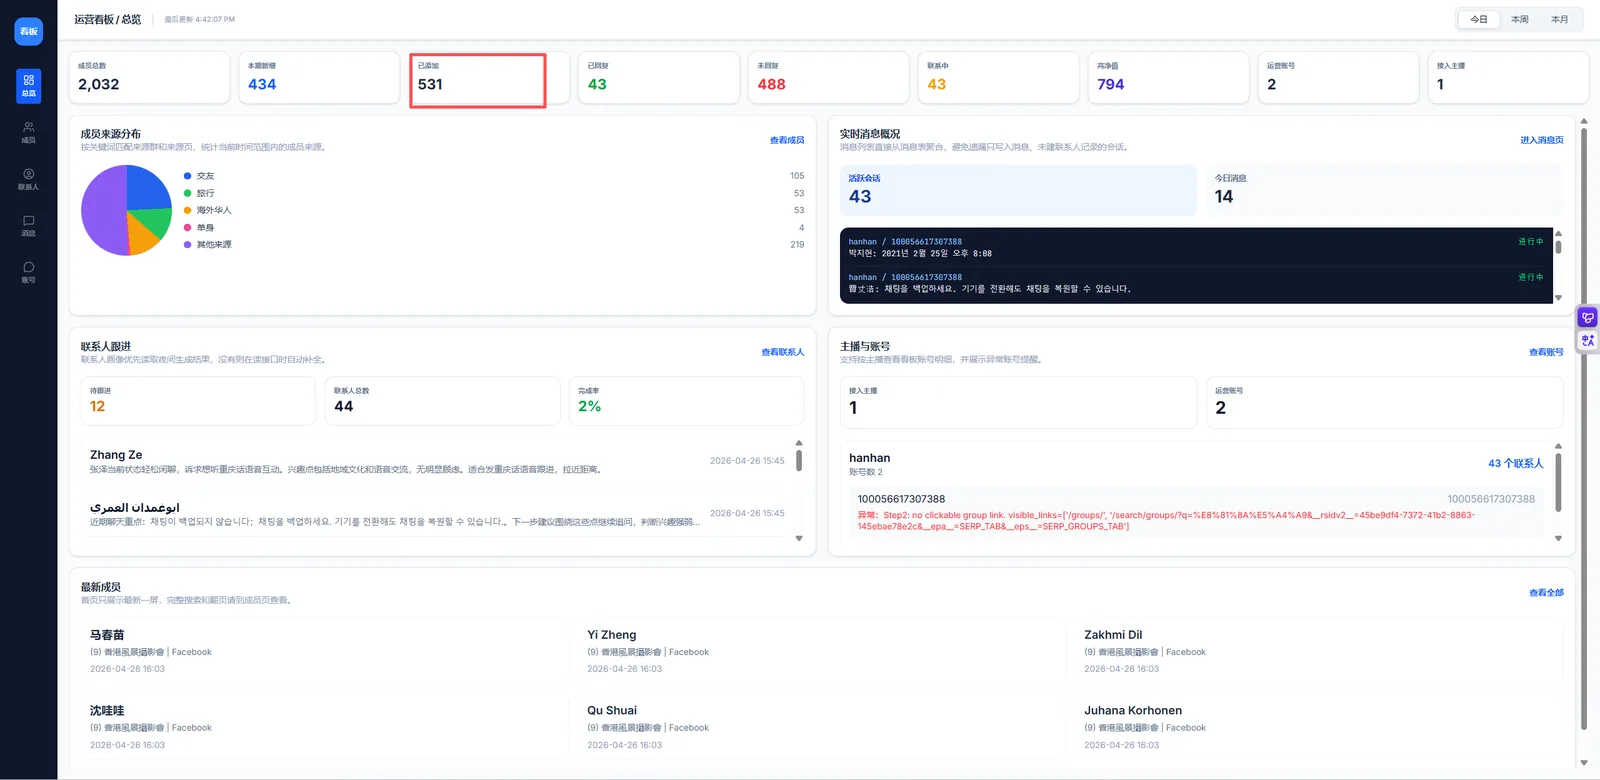The height and width of the screenshot is (780, 1600).
Task: Open 消息 messages sidebar icon
Action: [x=28, y=226]
